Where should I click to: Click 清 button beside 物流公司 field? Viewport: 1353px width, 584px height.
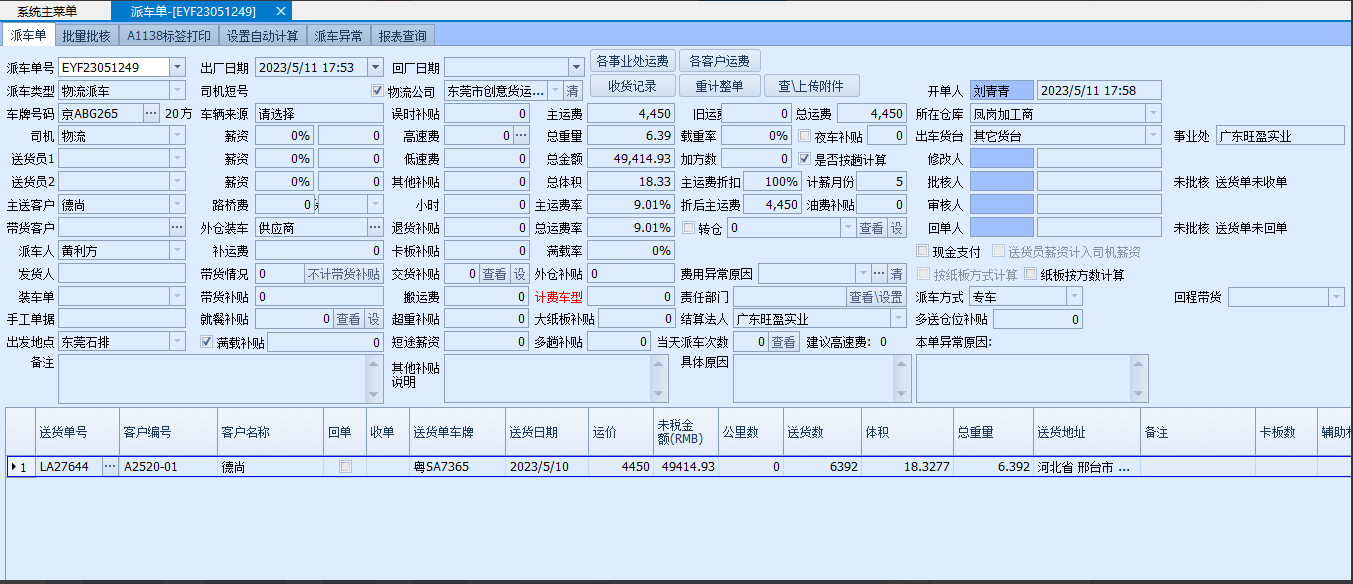pyautogui.click(x=574, y=91)
